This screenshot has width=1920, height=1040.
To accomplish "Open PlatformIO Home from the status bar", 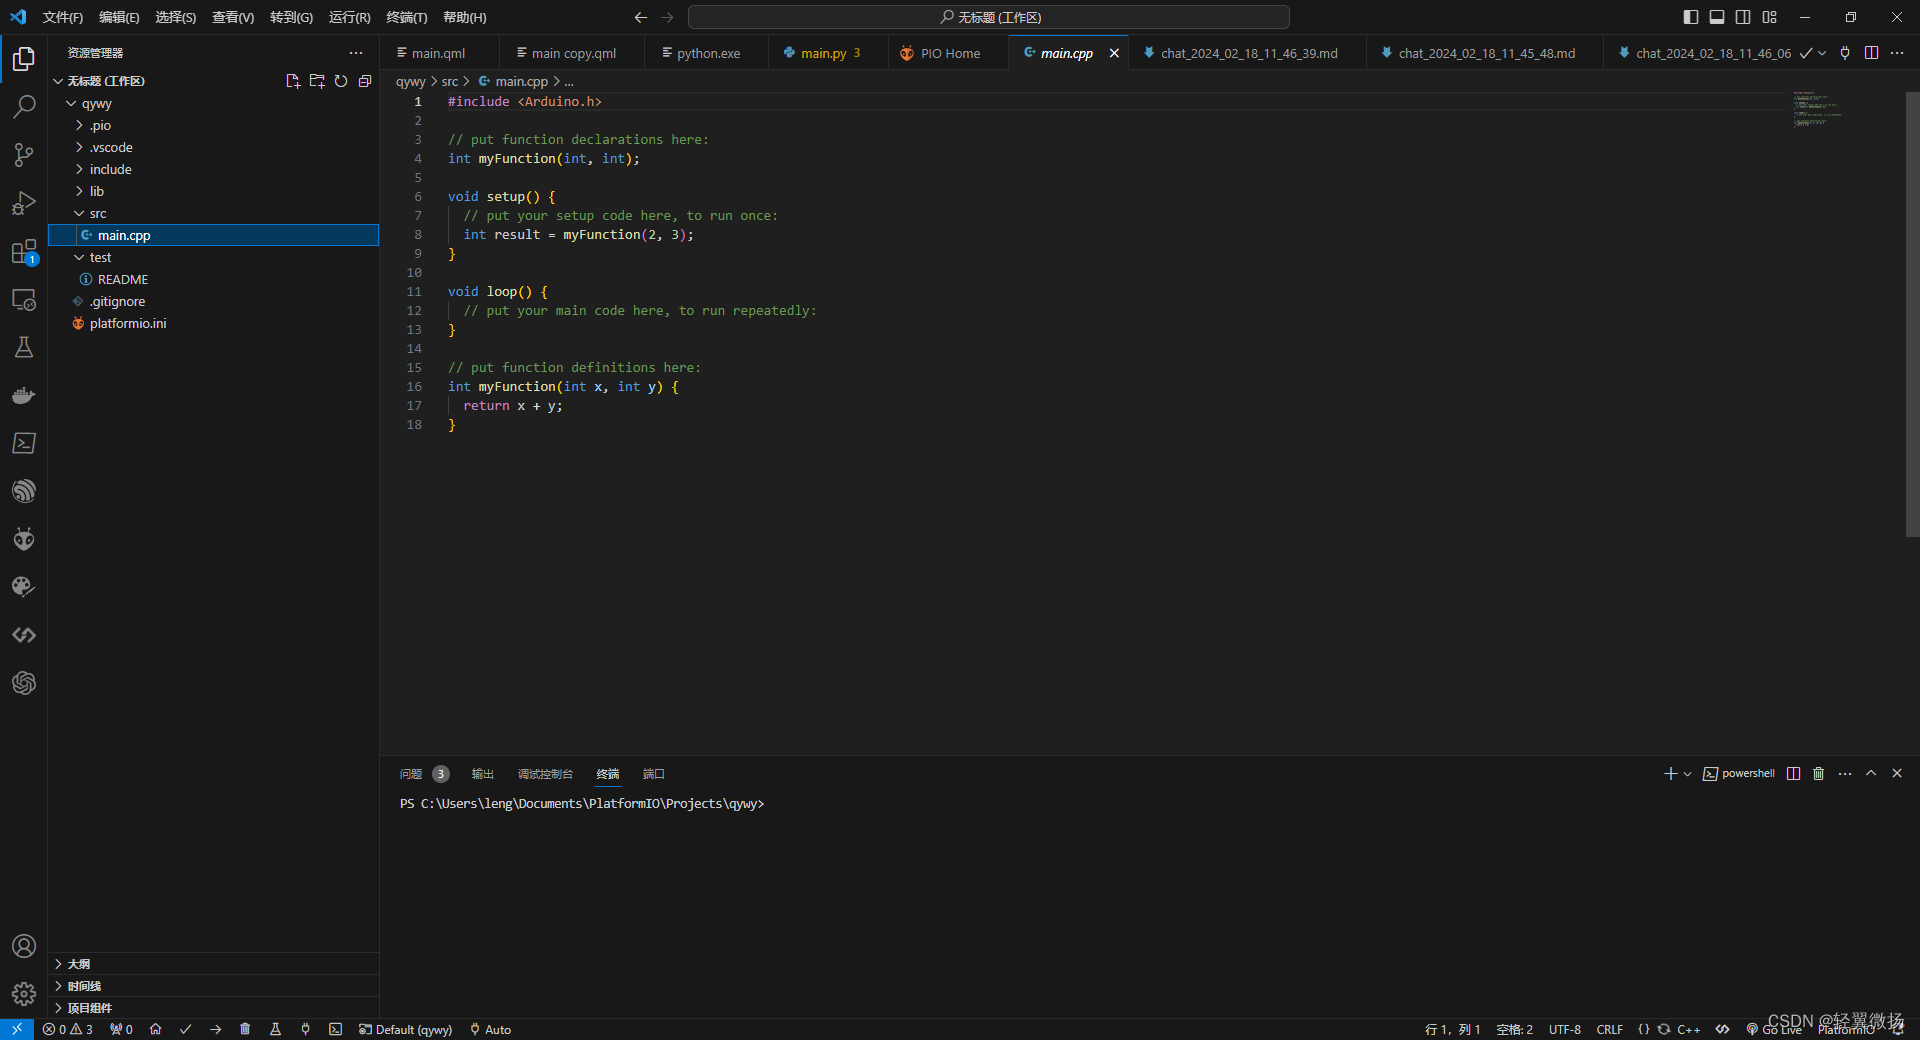I will [x=155, y=1029].
